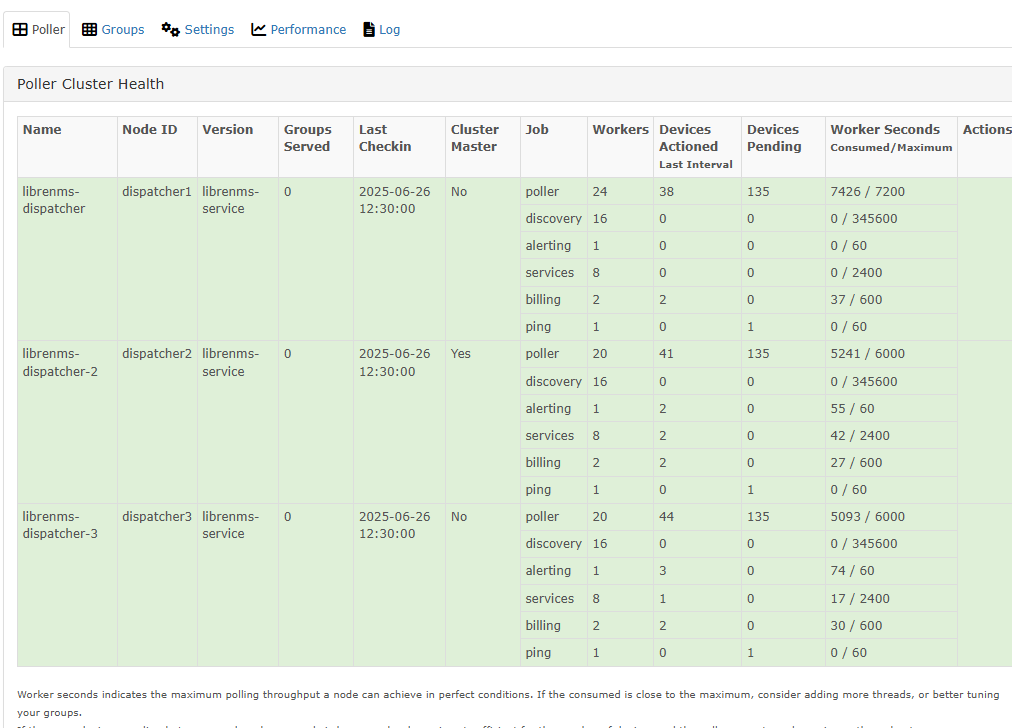This screenshot has width=1012, height=728.
Task: Click the '27 / 600' billing worker seconds
Action: pos(856,463)
